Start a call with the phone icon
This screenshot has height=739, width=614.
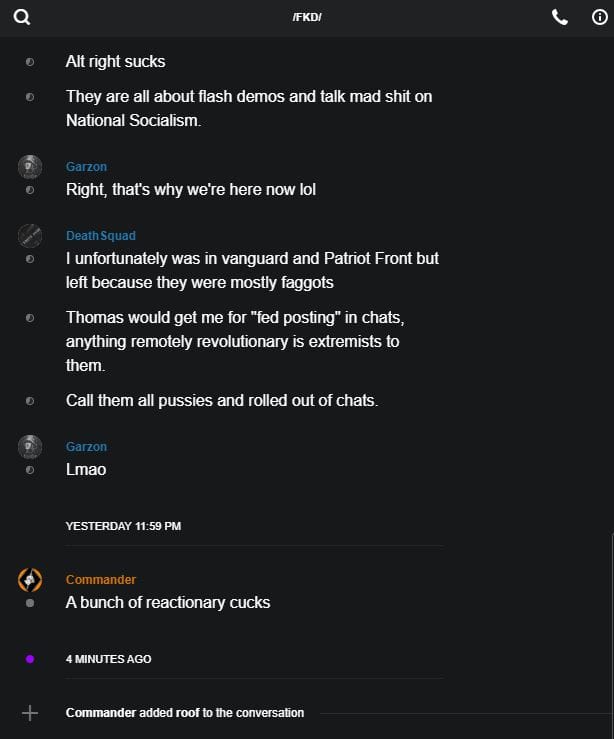560,17
